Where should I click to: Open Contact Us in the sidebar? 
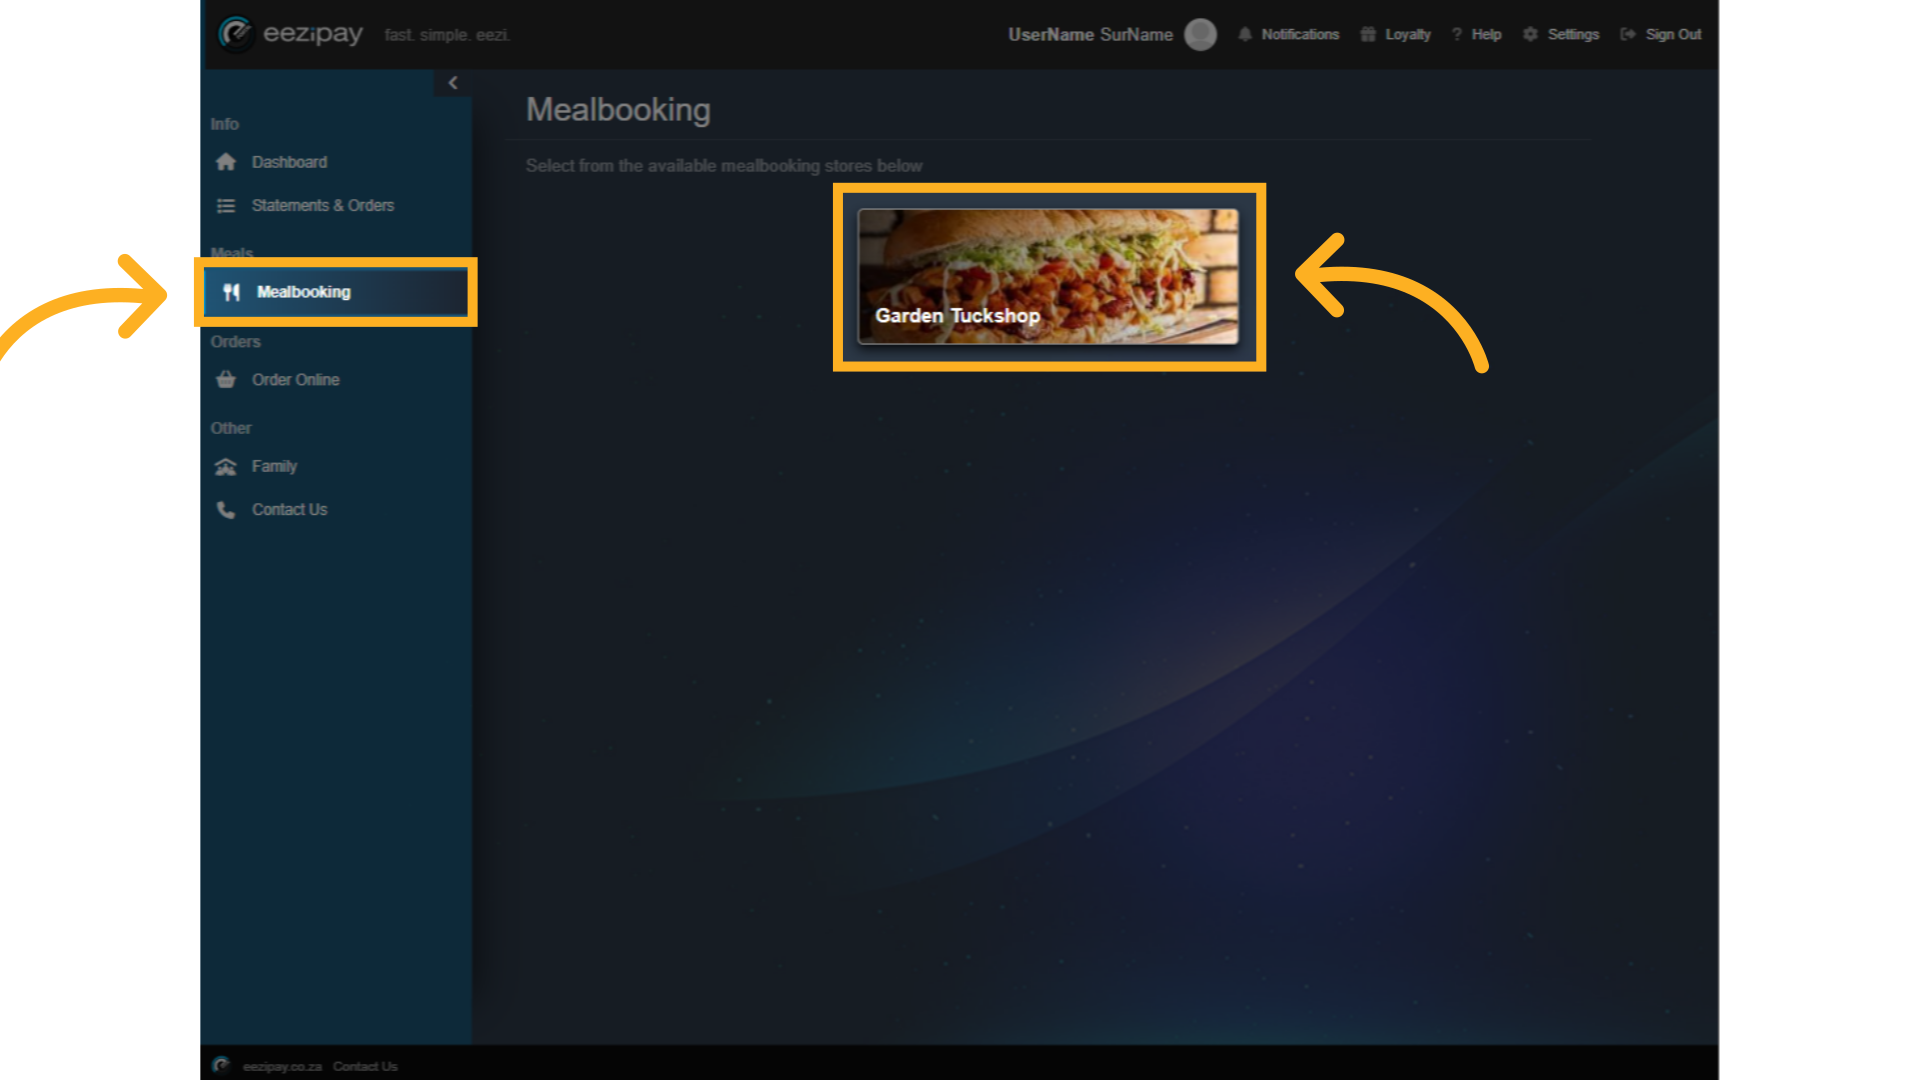[289, 510]
